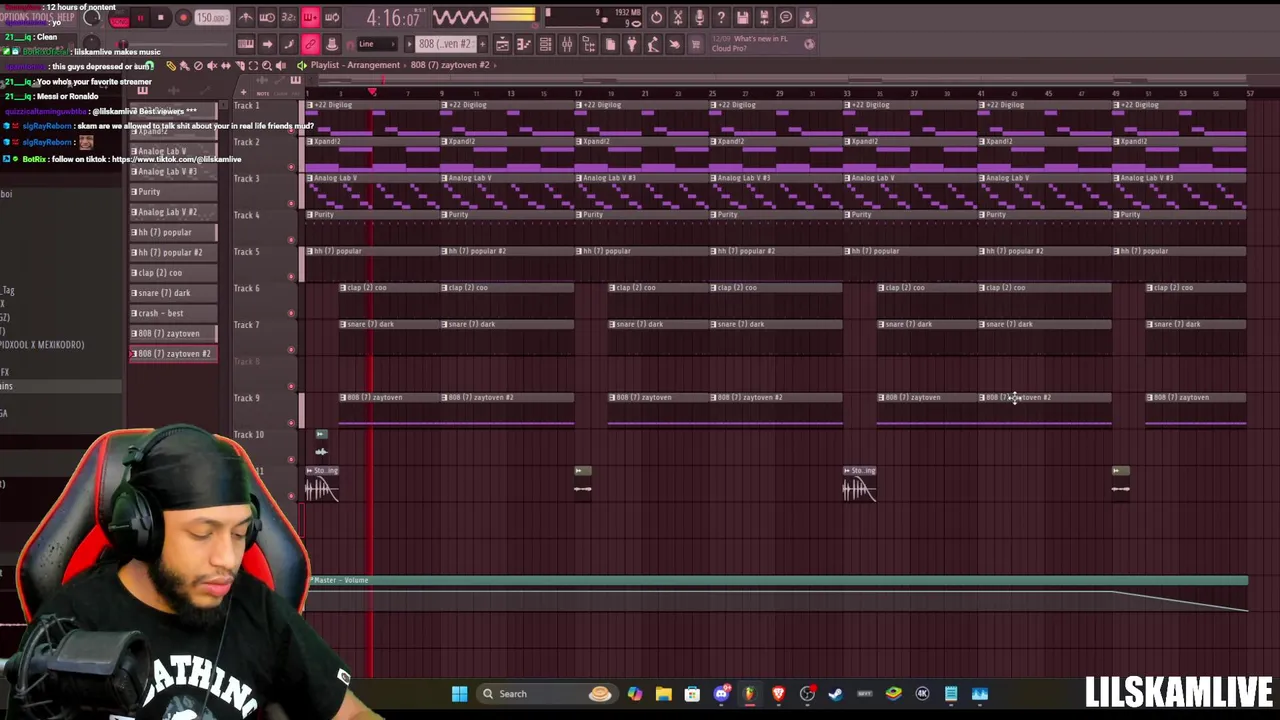Screen dimensions: 1280x720
Task: Open help with the question mark icon
Action: (721, 18)
